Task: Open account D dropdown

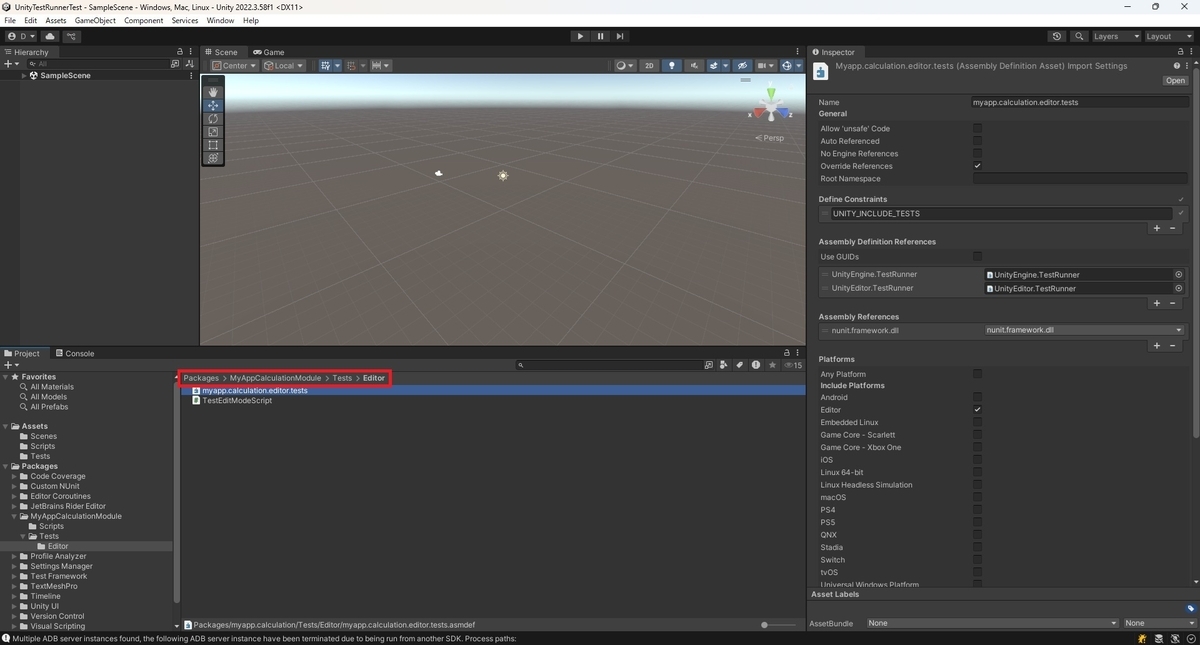Action: (x=21, y=36)
